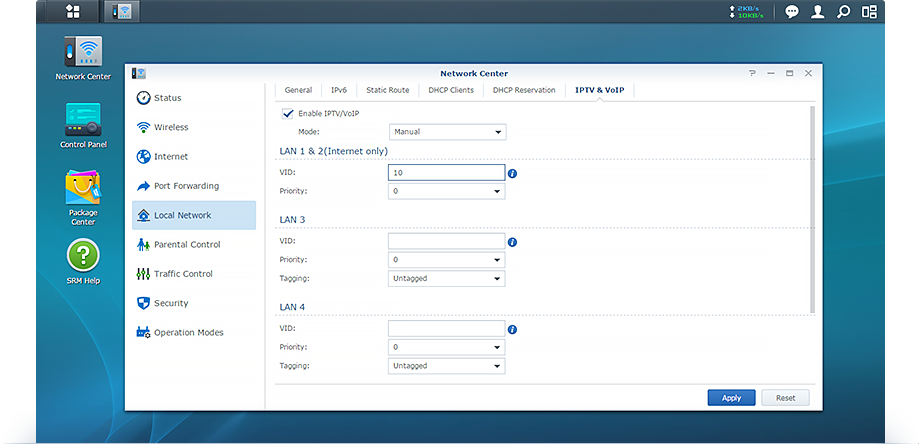Open notifications speech bubble icon
This screenshot has width=920, height=444.
click(792, 12)
